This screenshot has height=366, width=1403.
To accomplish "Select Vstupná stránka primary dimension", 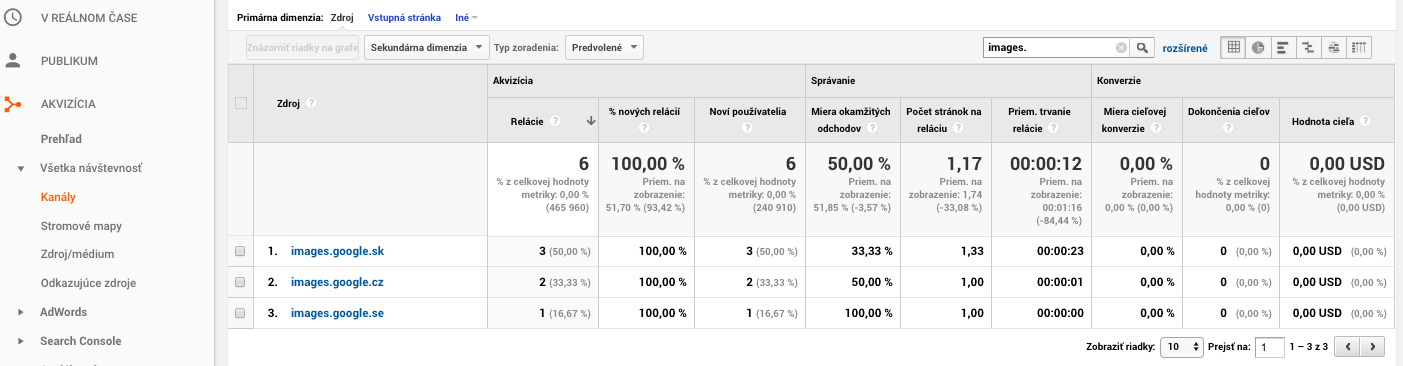I will tap(404, 18).
